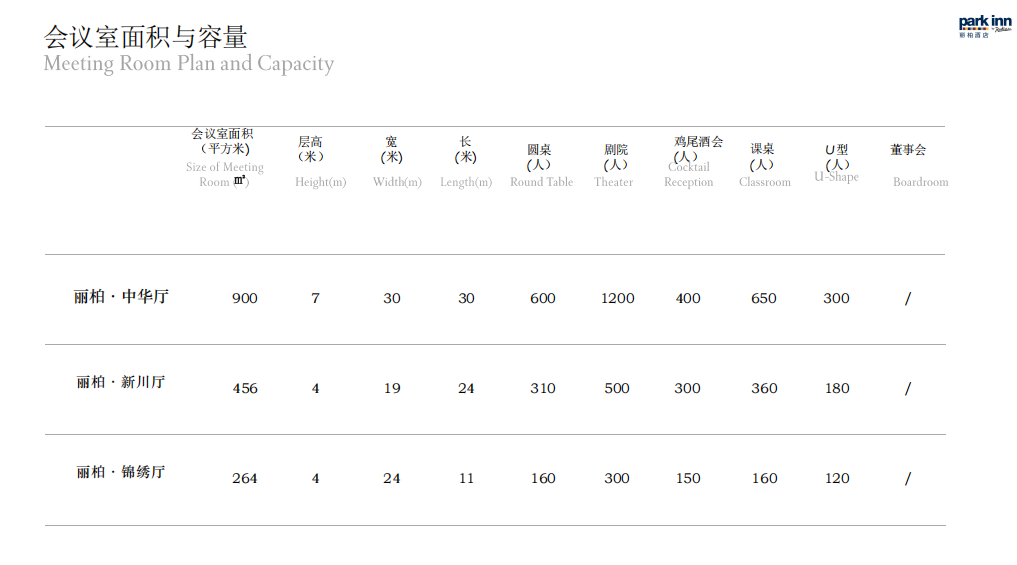Viewport: 1017px width, 565px height.
Task: Click the U-Shape column header
Action: point(836,176)
